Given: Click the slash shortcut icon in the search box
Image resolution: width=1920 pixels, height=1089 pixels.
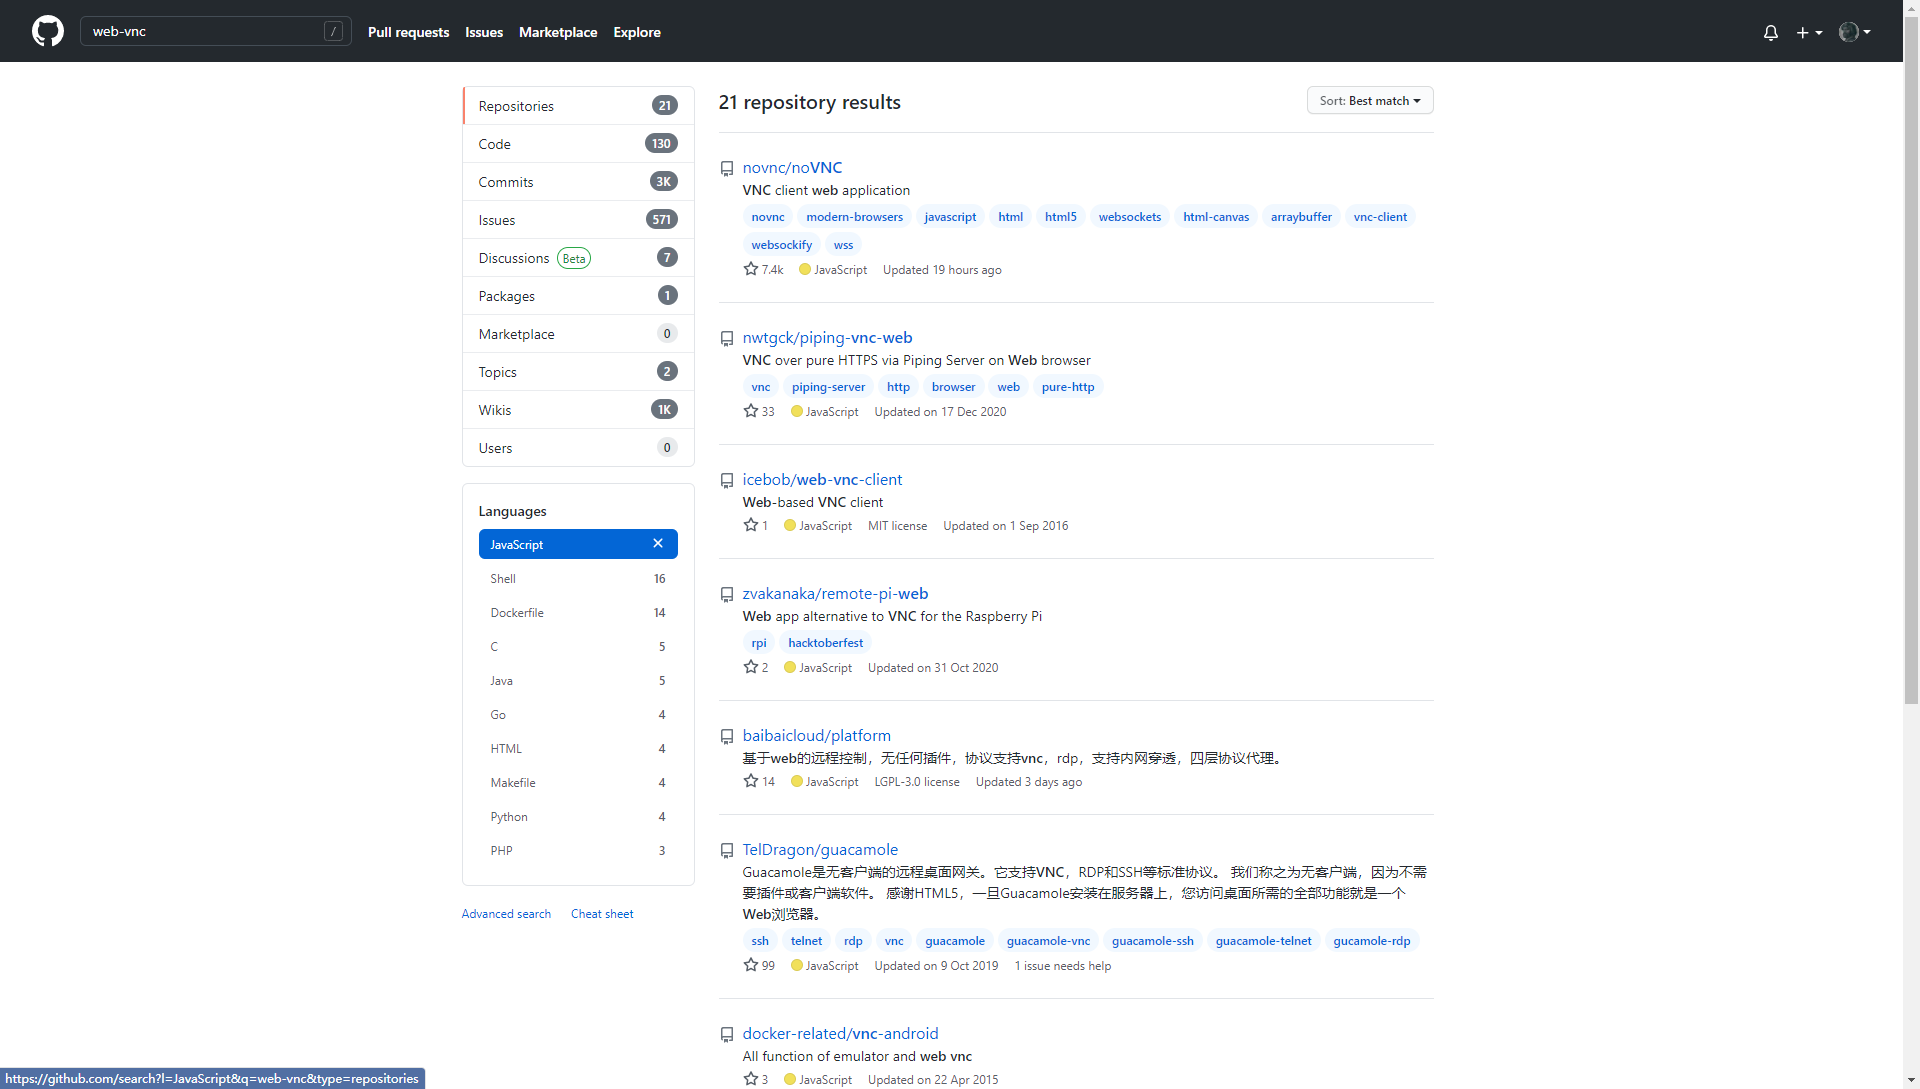Looking at the screenshot, I should 334,31.
